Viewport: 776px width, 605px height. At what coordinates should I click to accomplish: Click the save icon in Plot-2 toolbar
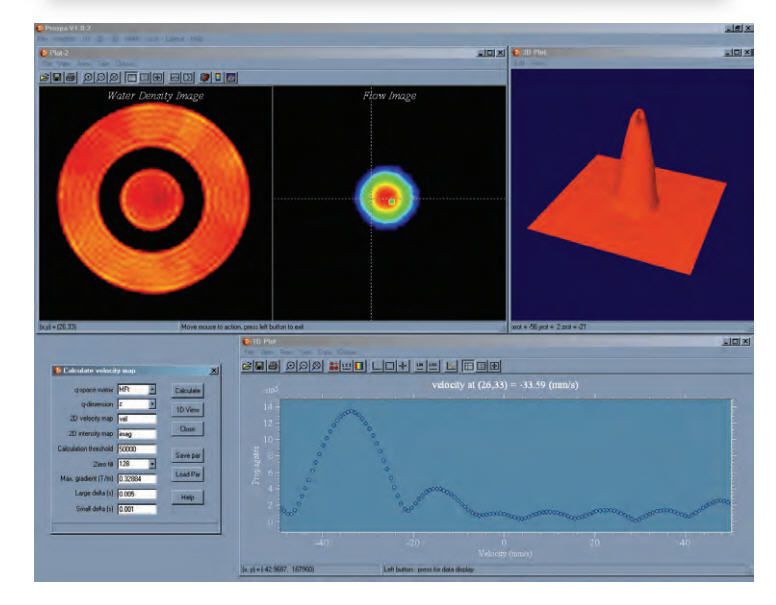(x=57, y=76)
